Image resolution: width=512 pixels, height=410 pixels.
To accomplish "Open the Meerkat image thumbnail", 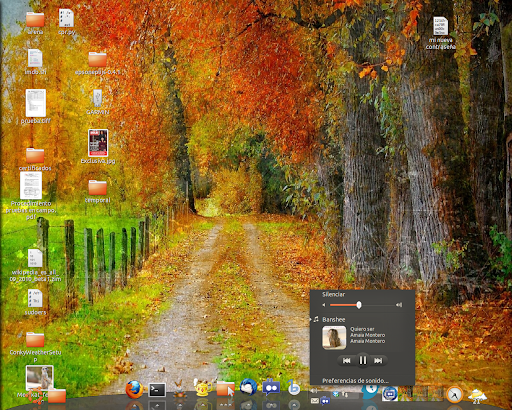I will point(39,378).
